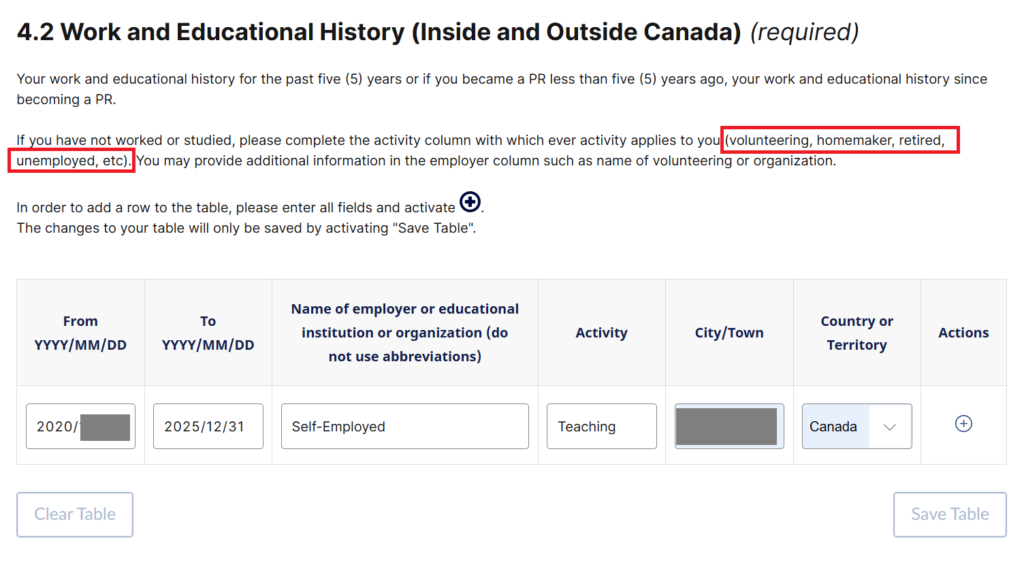Click the Activity column header
This screenshot has width=1024, height=562.
point(601,333)
